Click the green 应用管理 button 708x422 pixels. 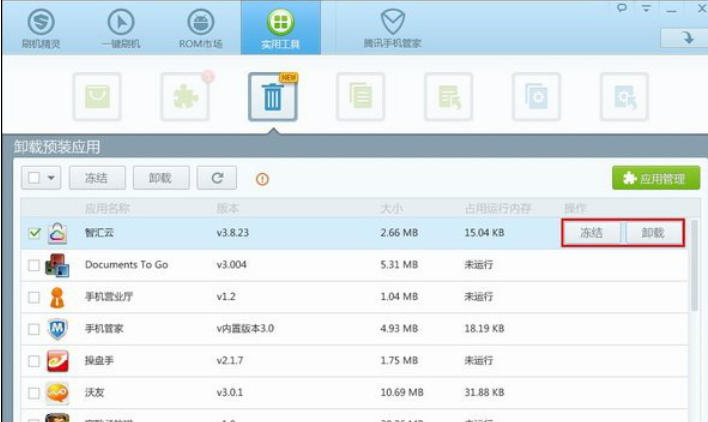pos(654,178)
